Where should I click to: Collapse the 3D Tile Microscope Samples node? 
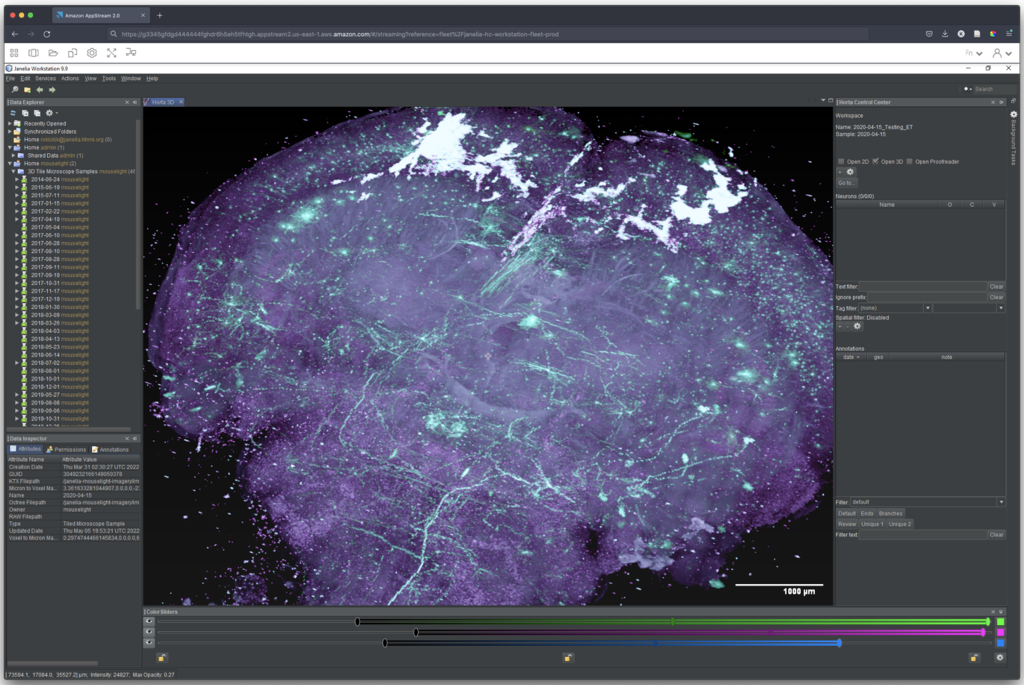tap(14, 171)
